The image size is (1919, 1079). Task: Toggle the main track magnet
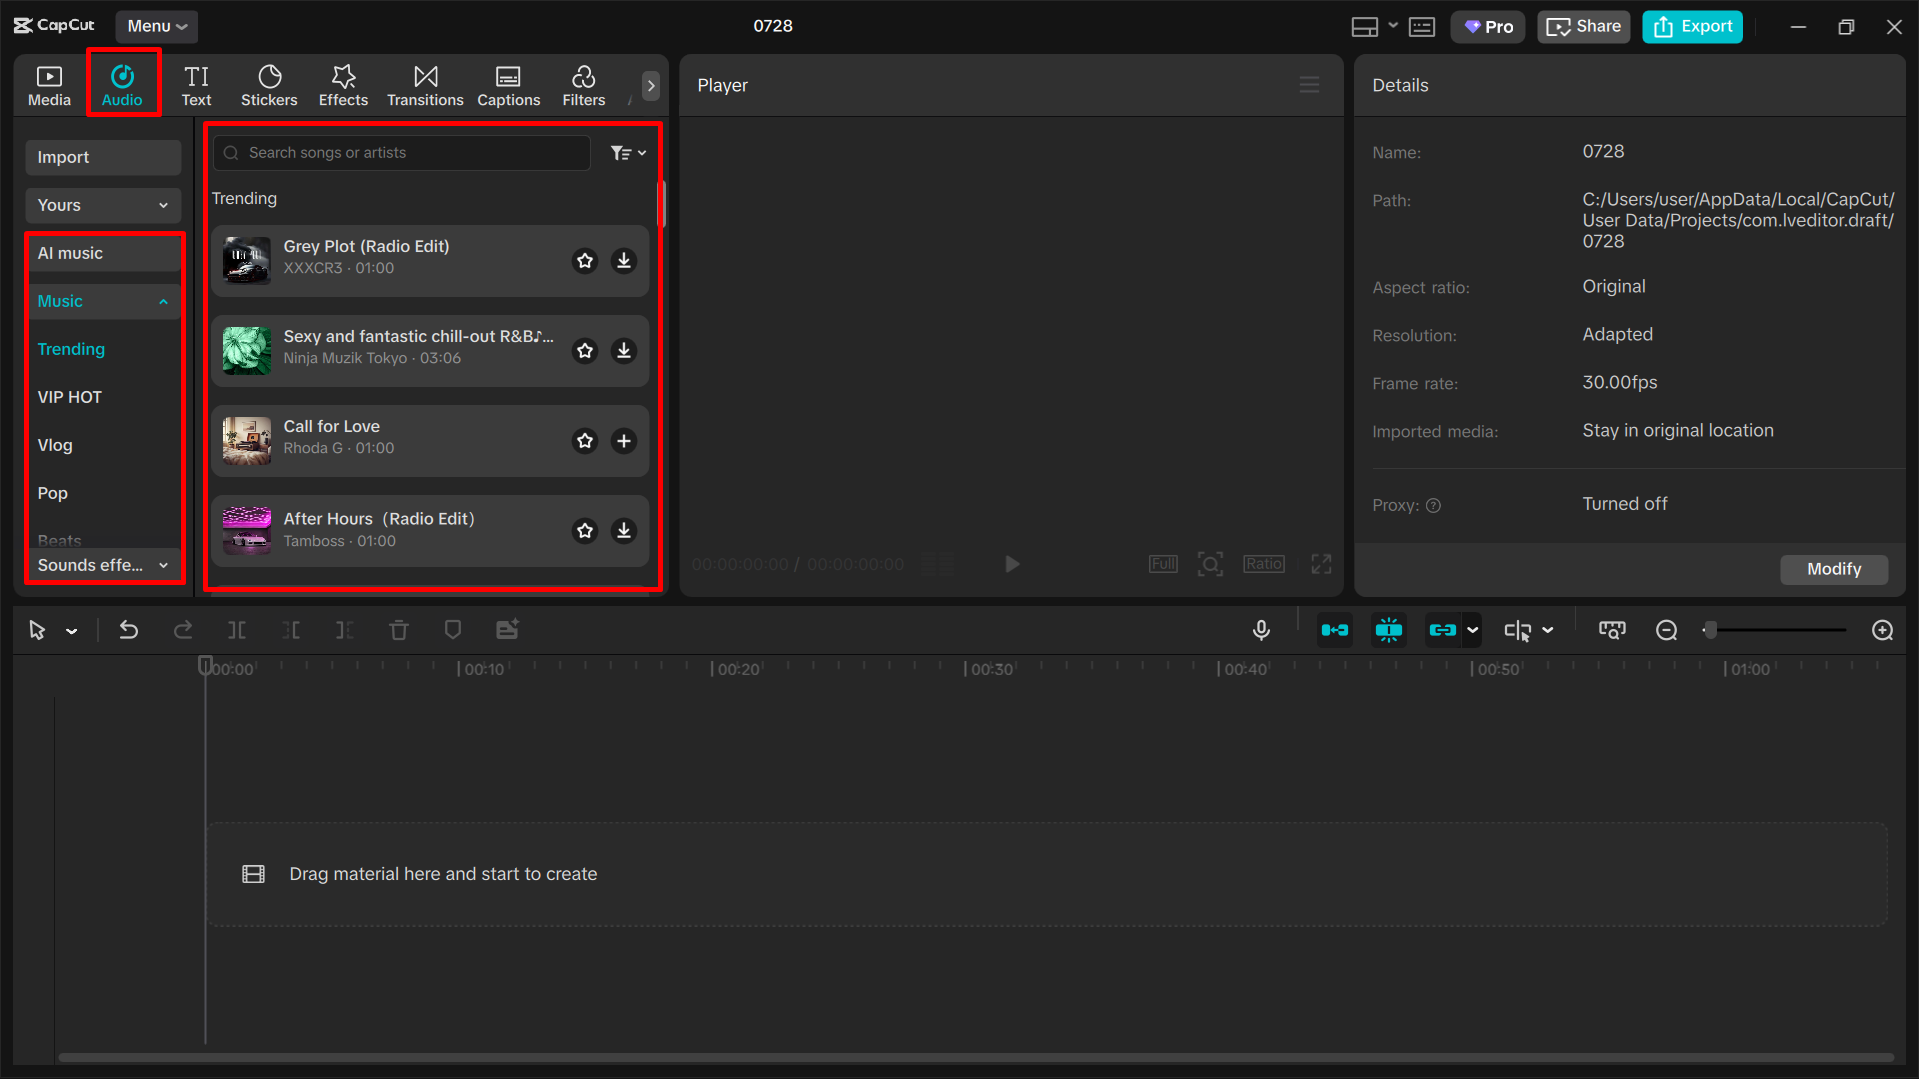click(1335, 630)
